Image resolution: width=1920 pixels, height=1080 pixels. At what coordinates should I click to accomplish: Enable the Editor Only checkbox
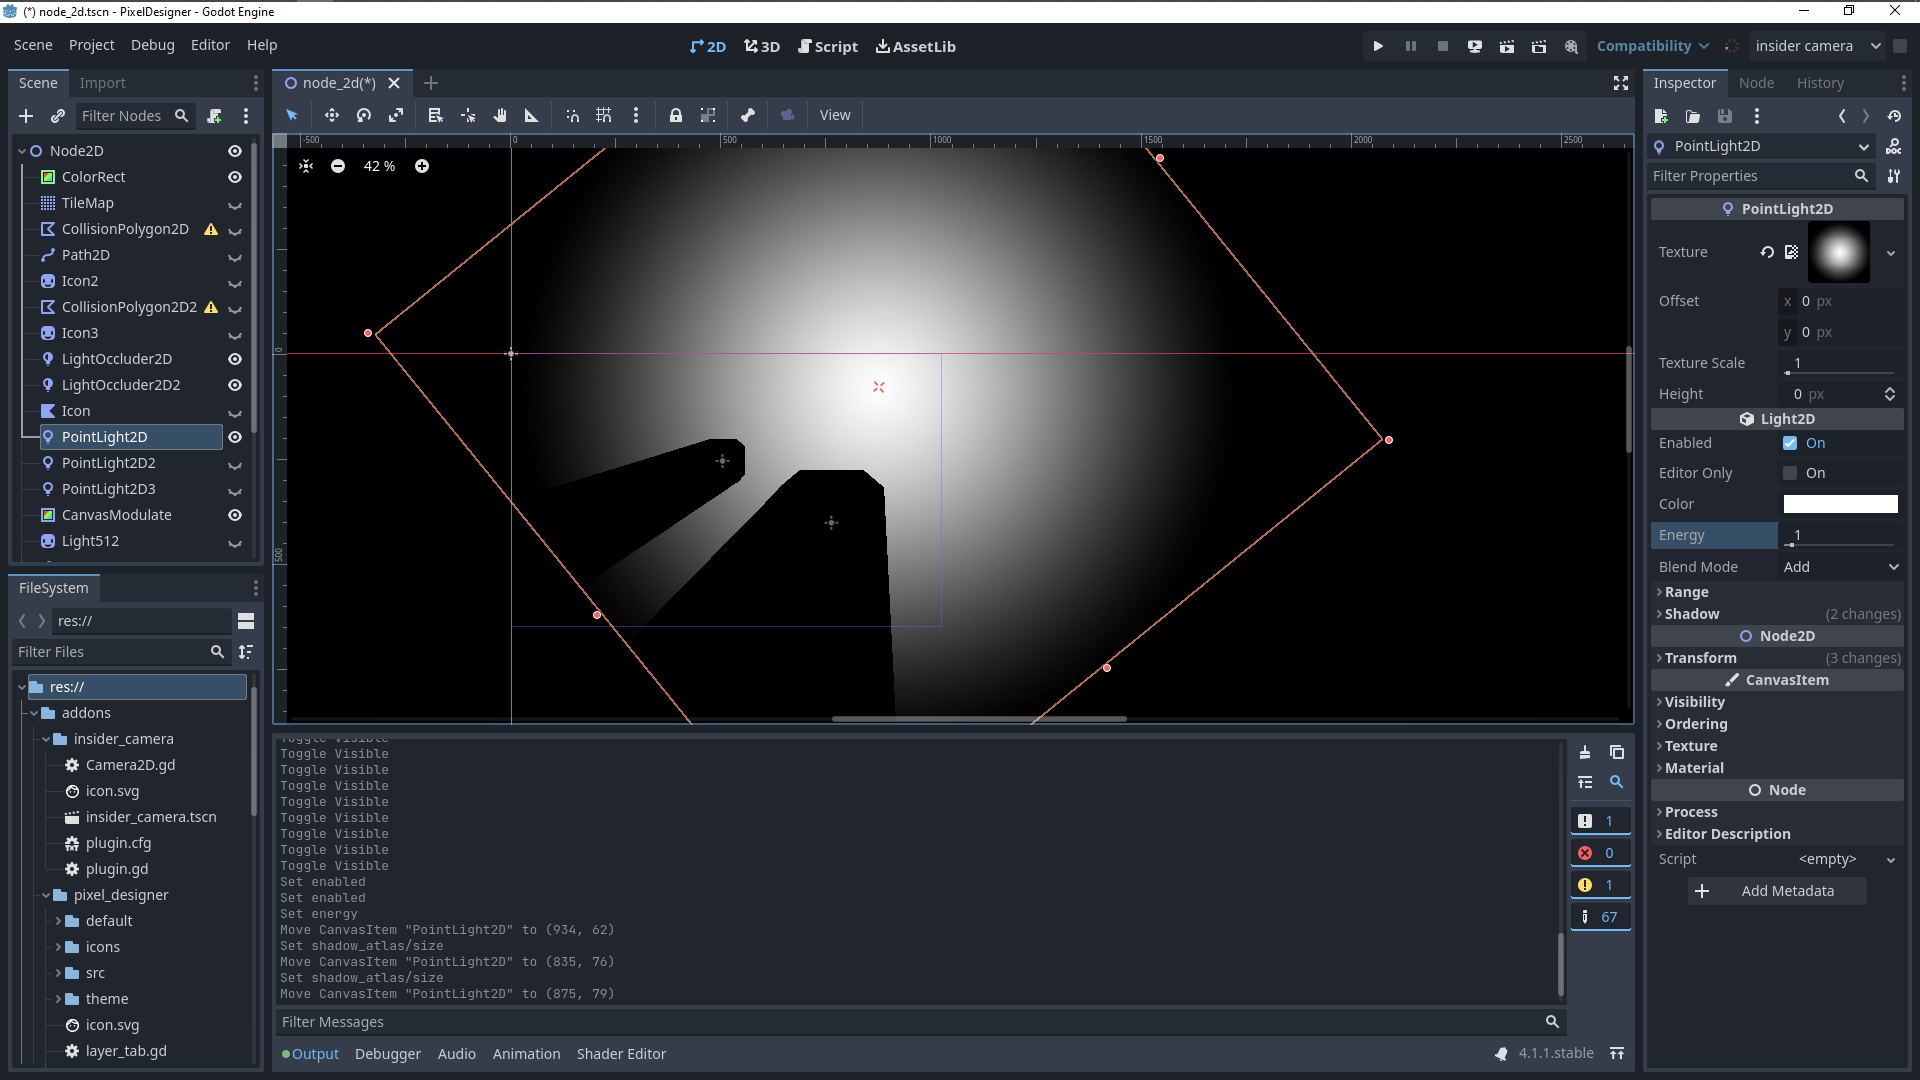[1791, 473]
